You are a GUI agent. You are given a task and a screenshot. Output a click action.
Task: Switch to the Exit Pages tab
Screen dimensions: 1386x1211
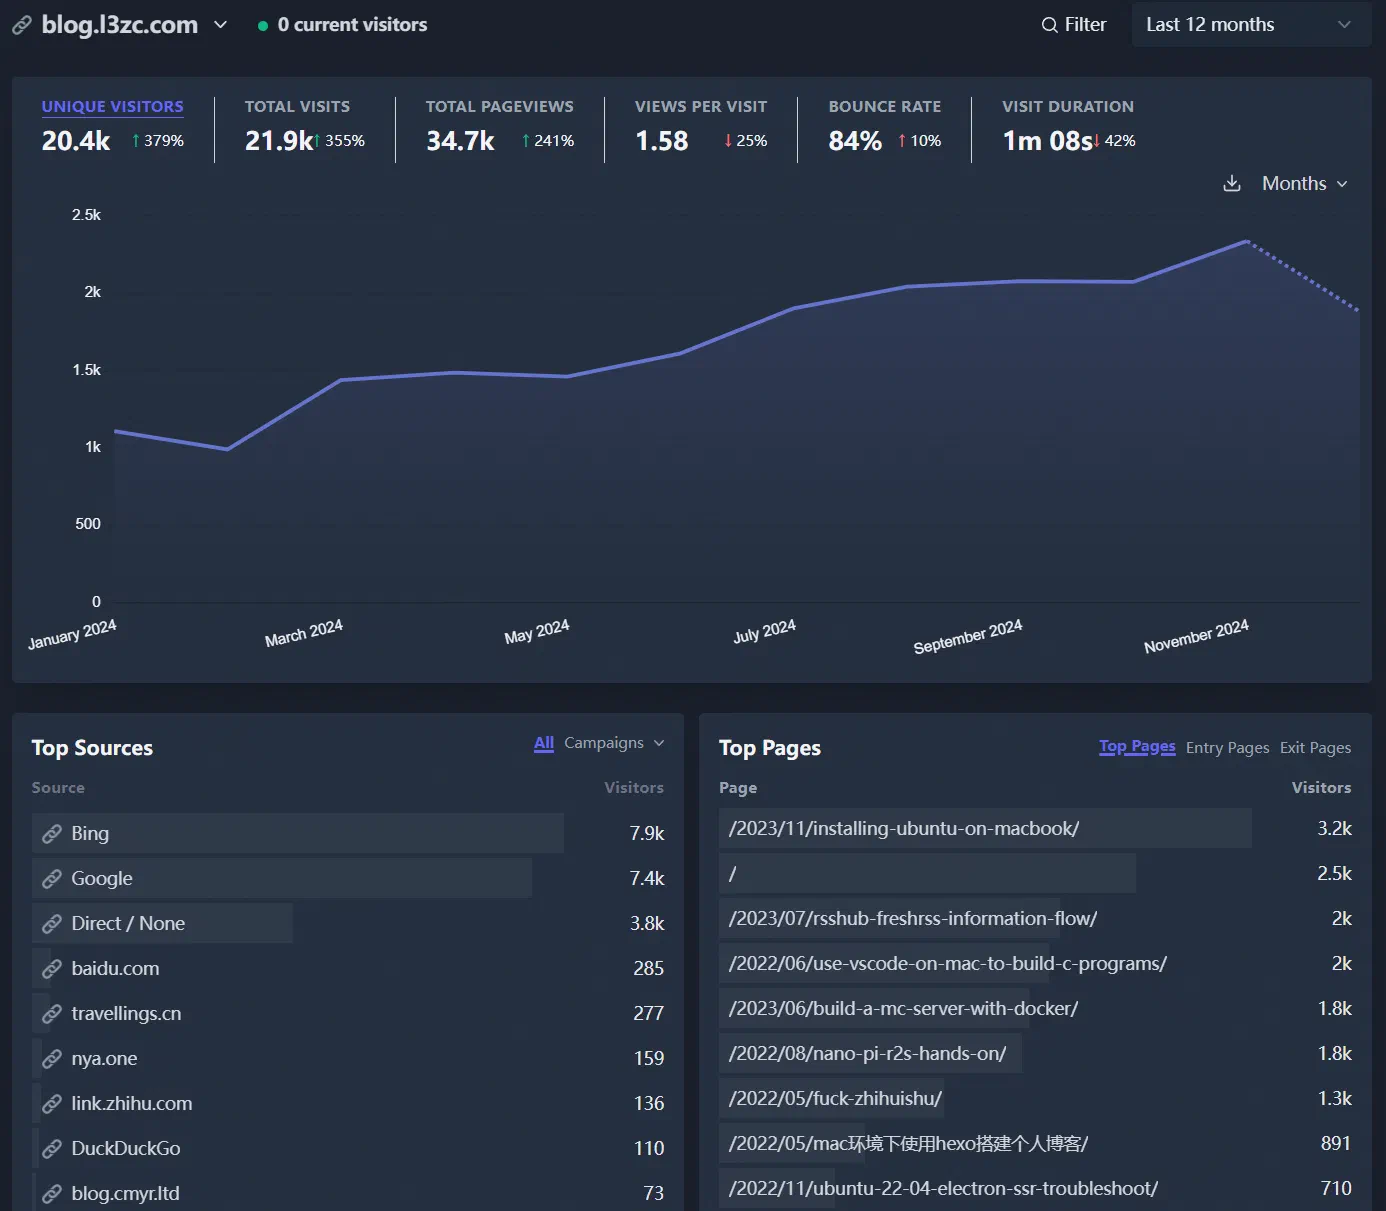pos(1315,748)
